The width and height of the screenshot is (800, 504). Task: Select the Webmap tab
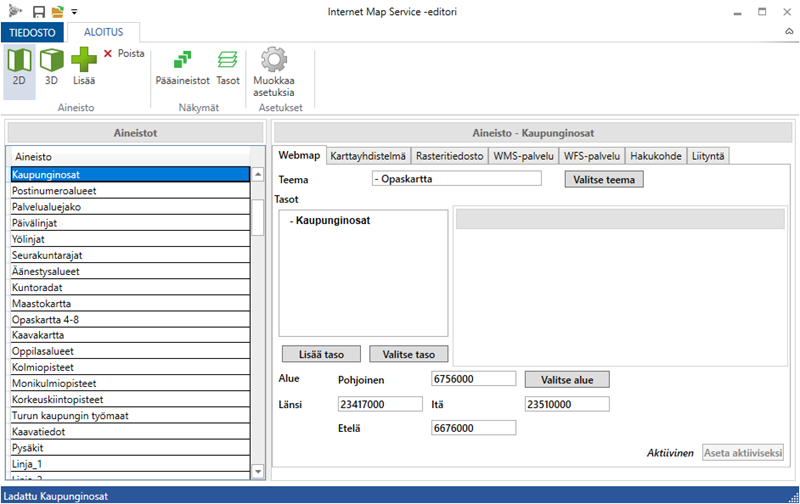click(x=299, y=155)
